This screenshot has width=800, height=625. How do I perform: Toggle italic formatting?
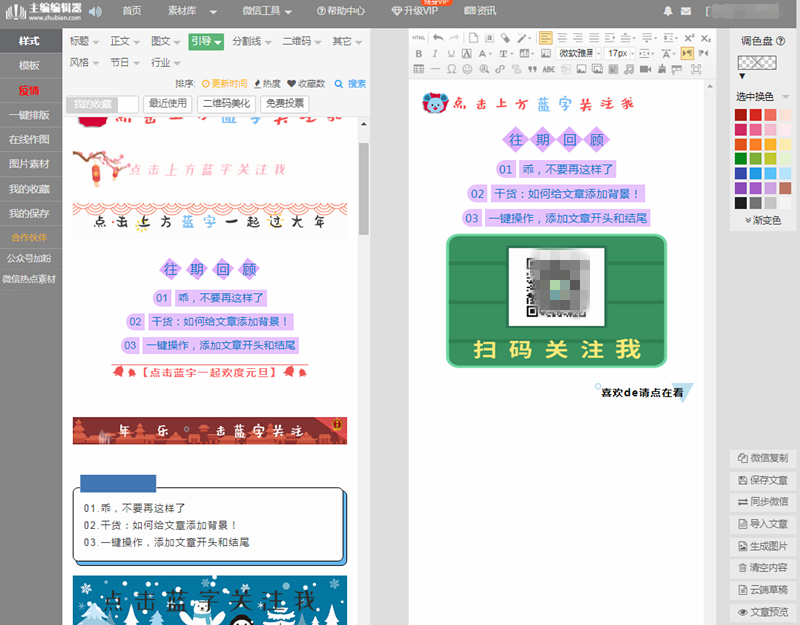point(435,54)
